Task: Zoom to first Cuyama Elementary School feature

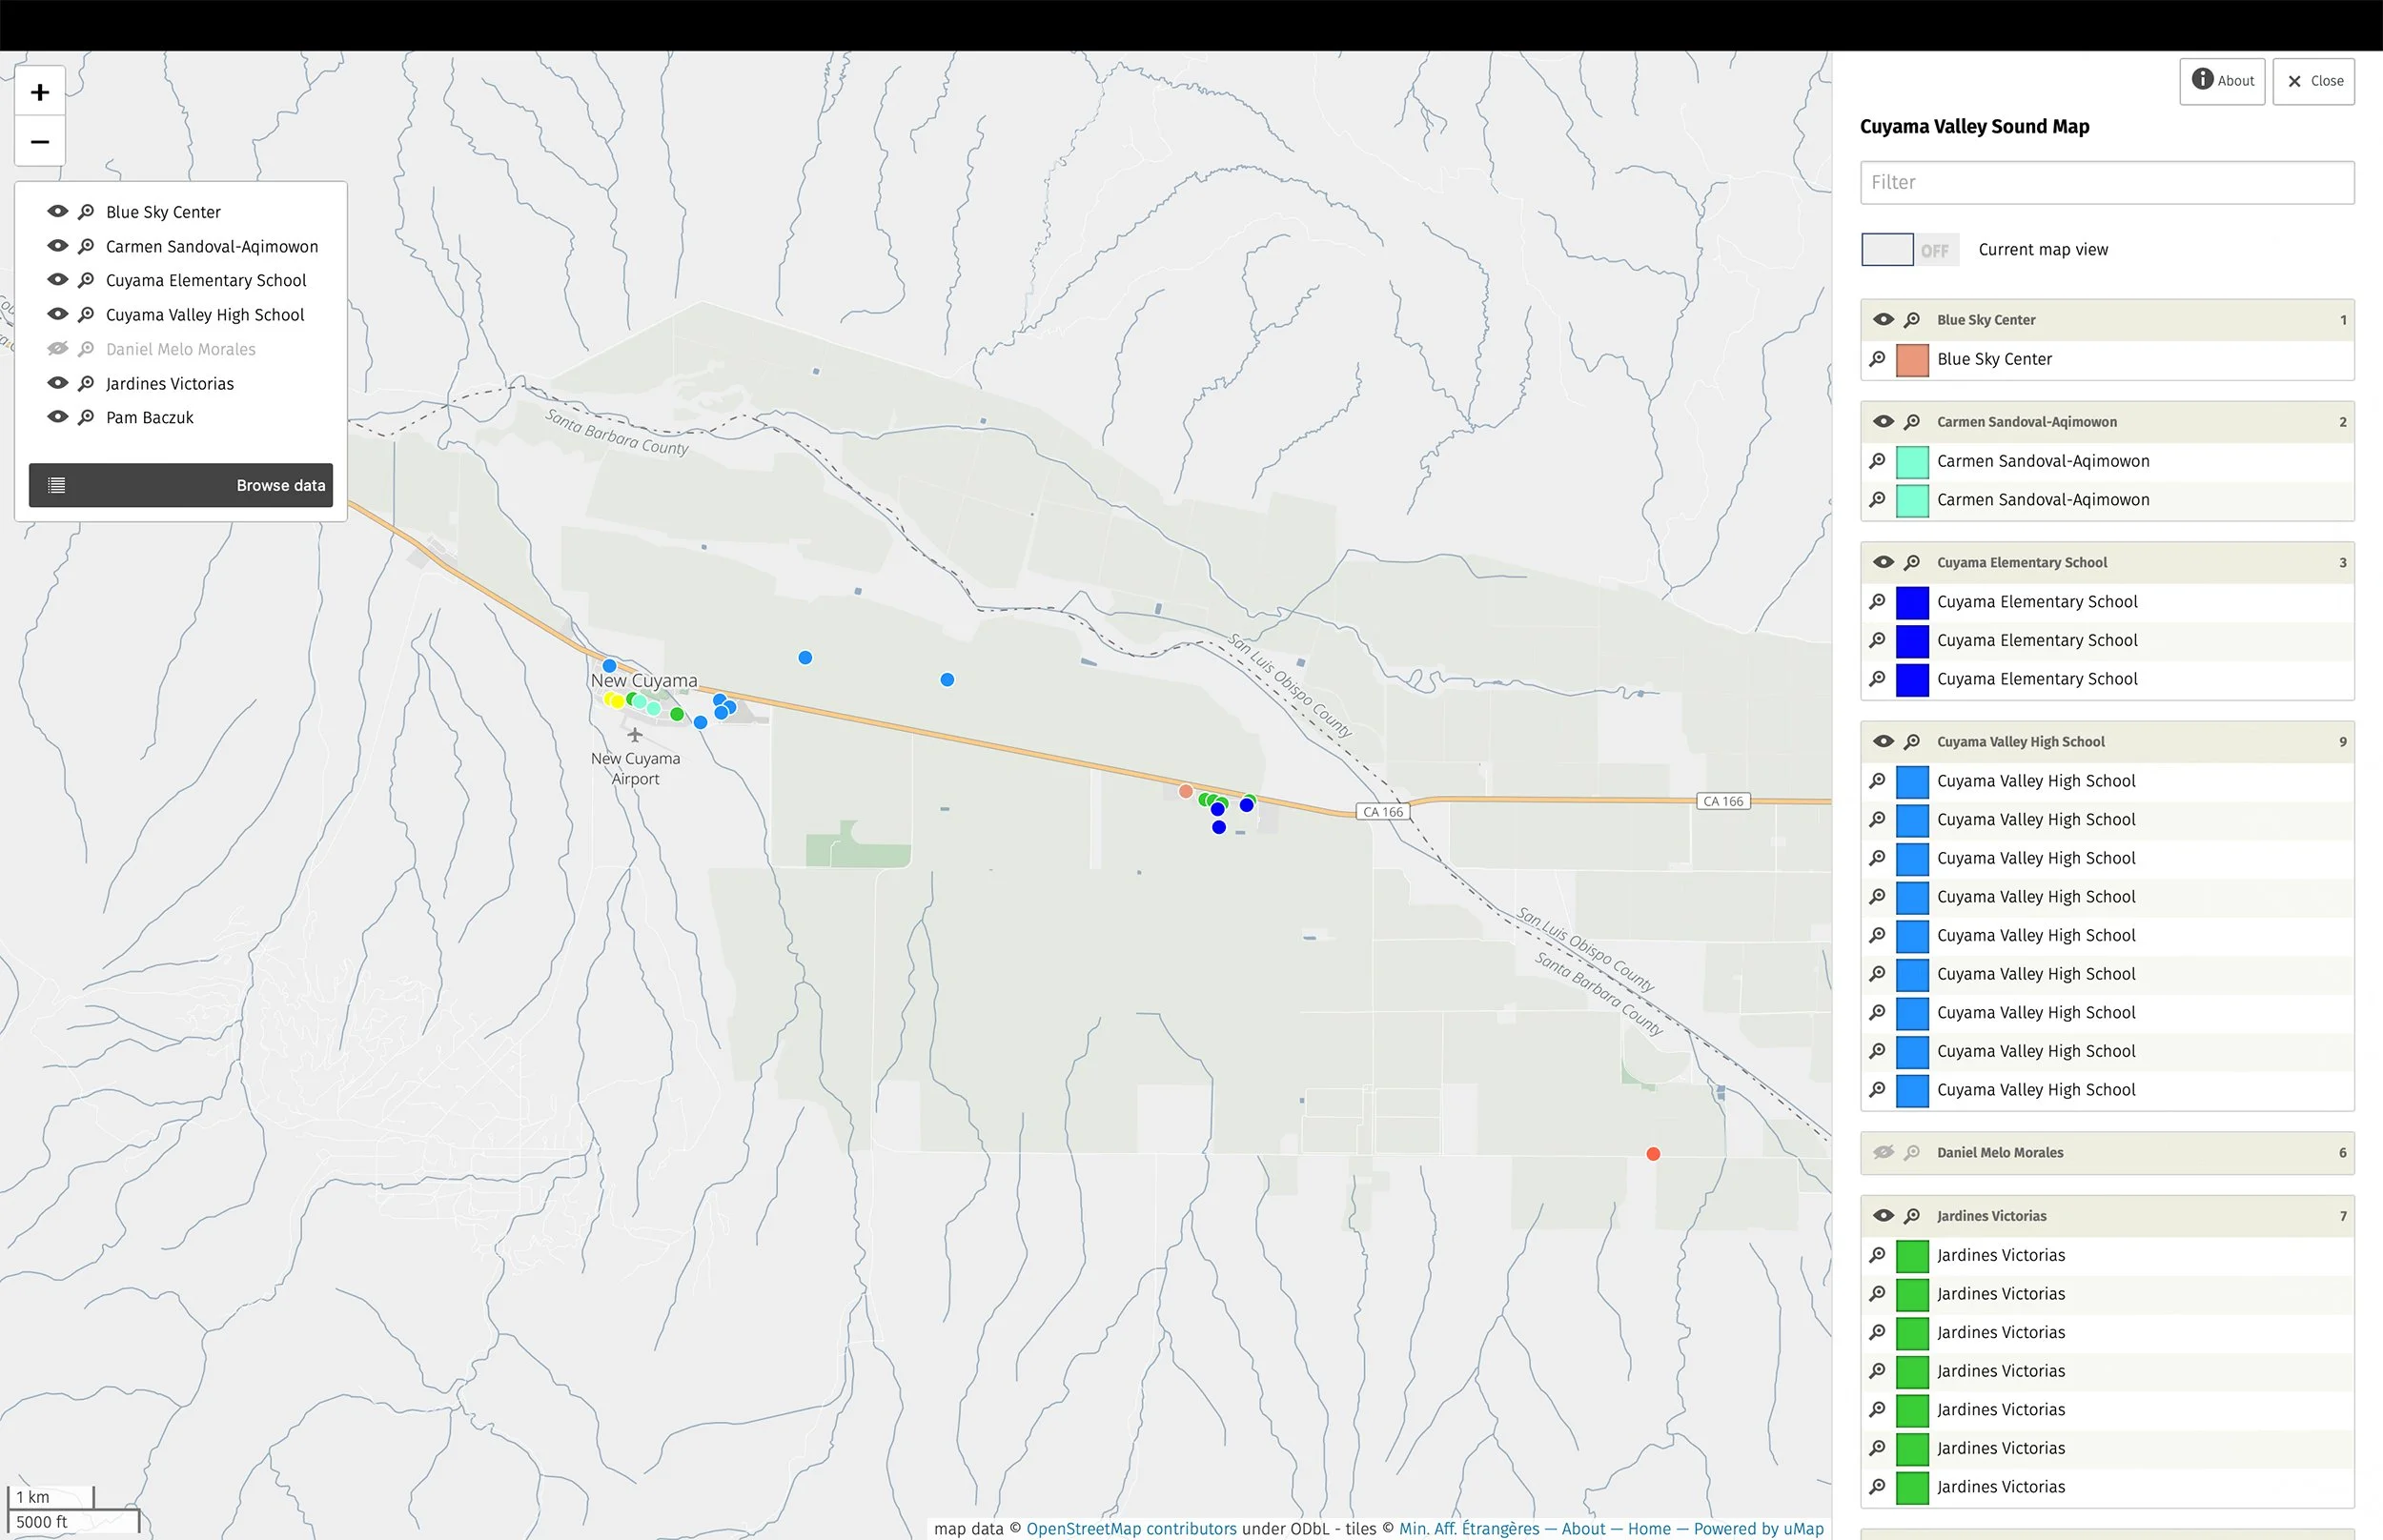Action: [1877, 602]
